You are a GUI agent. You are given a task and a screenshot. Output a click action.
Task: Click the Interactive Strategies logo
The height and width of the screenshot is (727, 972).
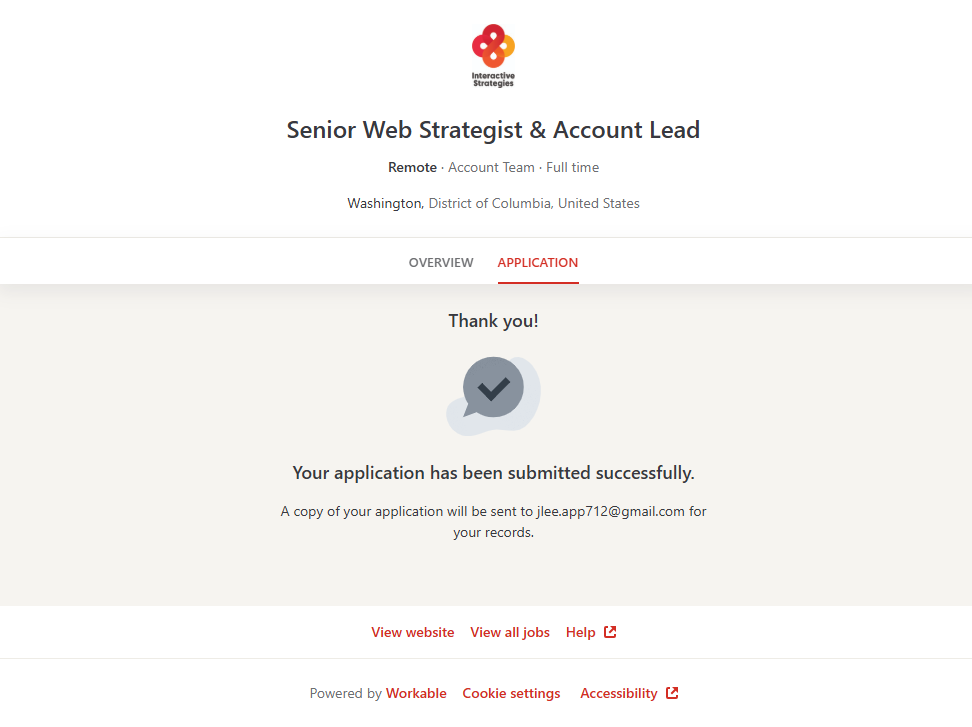pyautogui.click(x=493, y=56)
